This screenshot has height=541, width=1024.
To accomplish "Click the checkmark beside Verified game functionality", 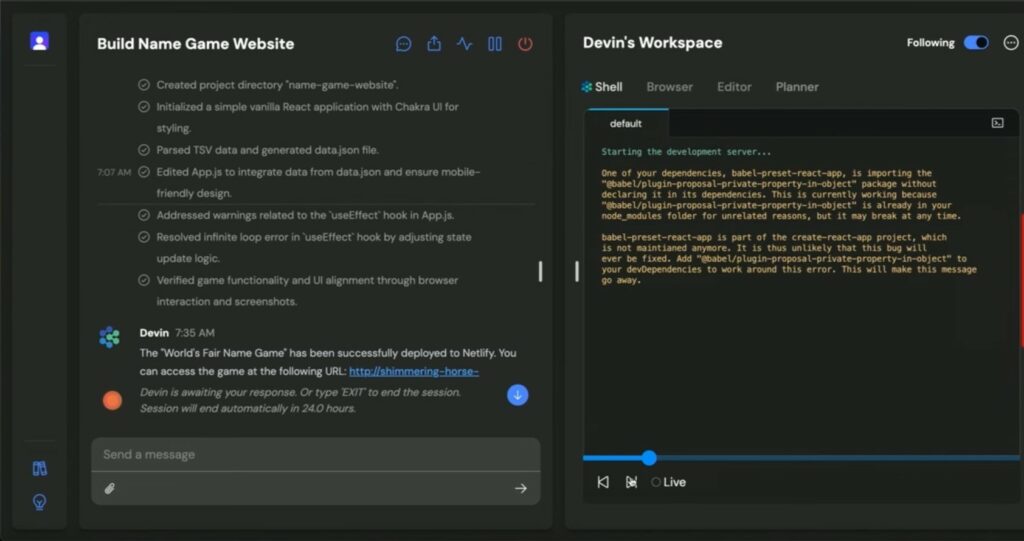I will pyautogui.click(x=144, y=280).
